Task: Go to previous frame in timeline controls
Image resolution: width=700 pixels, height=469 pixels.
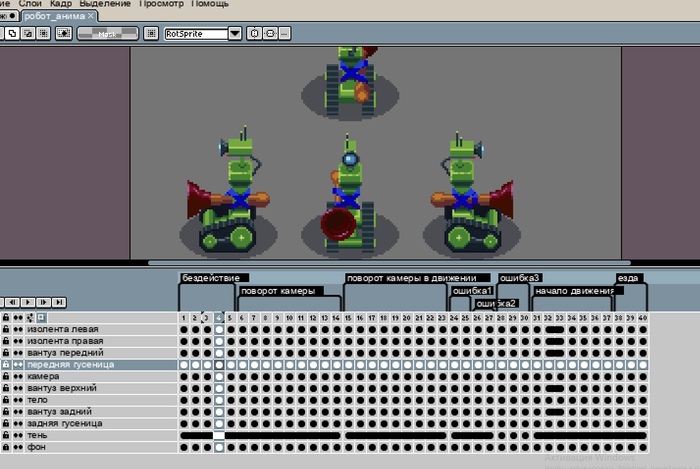Action: click(x=12, y=302)
